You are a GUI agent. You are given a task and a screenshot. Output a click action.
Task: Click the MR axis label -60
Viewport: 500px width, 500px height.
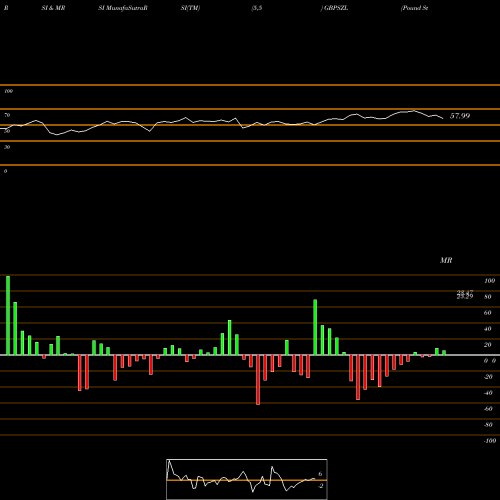[x=488, y=409]
